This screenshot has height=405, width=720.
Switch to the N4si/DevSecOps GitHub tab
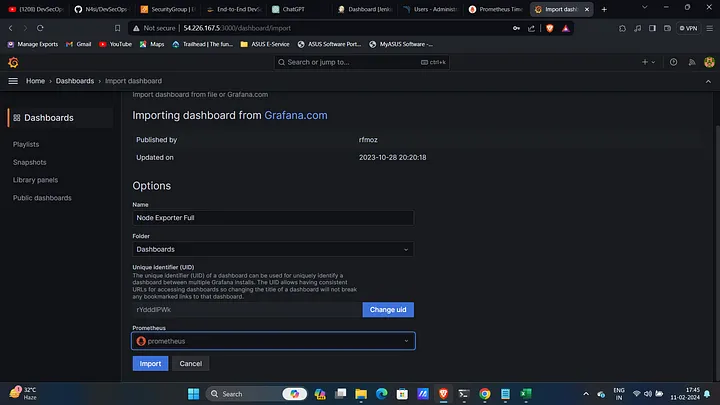point(101,9)
